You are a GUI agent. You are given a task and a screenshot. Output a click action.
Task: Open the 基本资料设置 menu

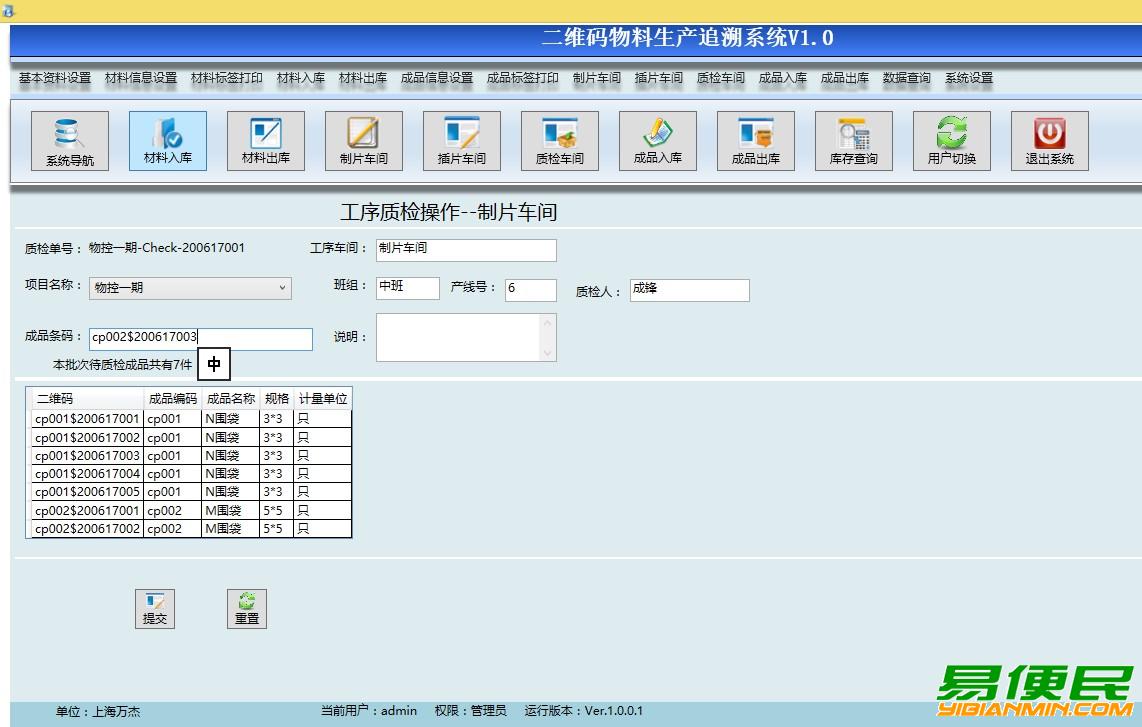click(54, 78)
